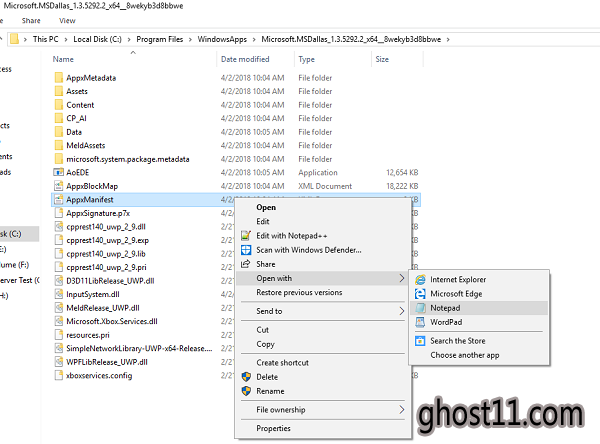The height and width of the screenshot is (444, 600).
Task: Expand the File ownership submenu arrow
Action: (x=401, y=410)
